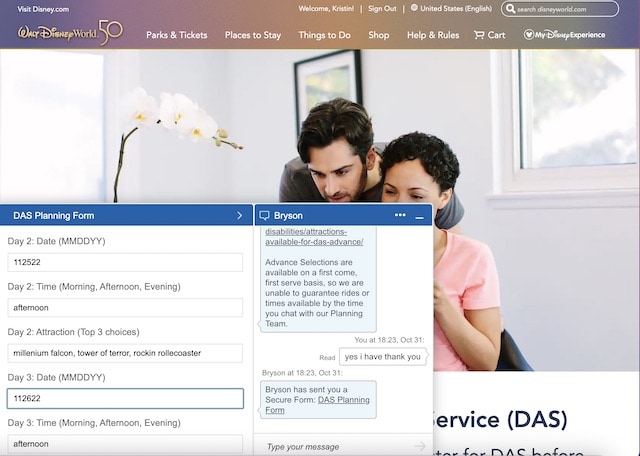Click the 'Day 2: Attraction (Top 3 choices)' label

[73, 332]
